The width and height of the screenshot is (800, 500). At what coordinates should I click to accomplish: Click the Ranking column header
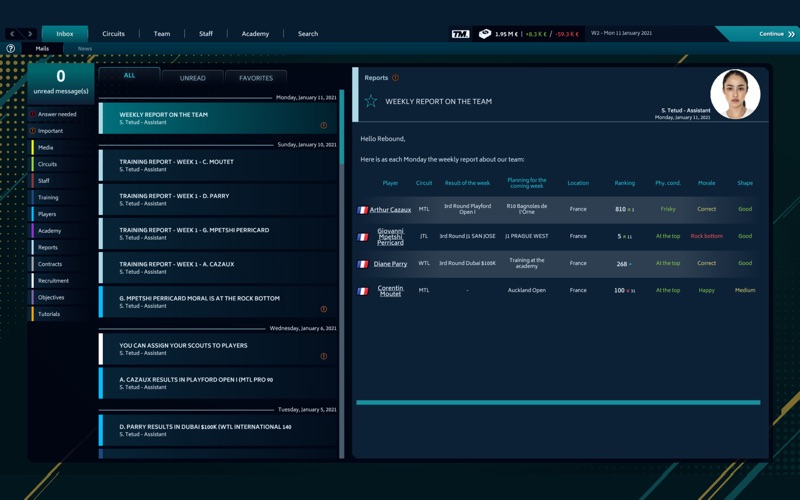point(624,183)
